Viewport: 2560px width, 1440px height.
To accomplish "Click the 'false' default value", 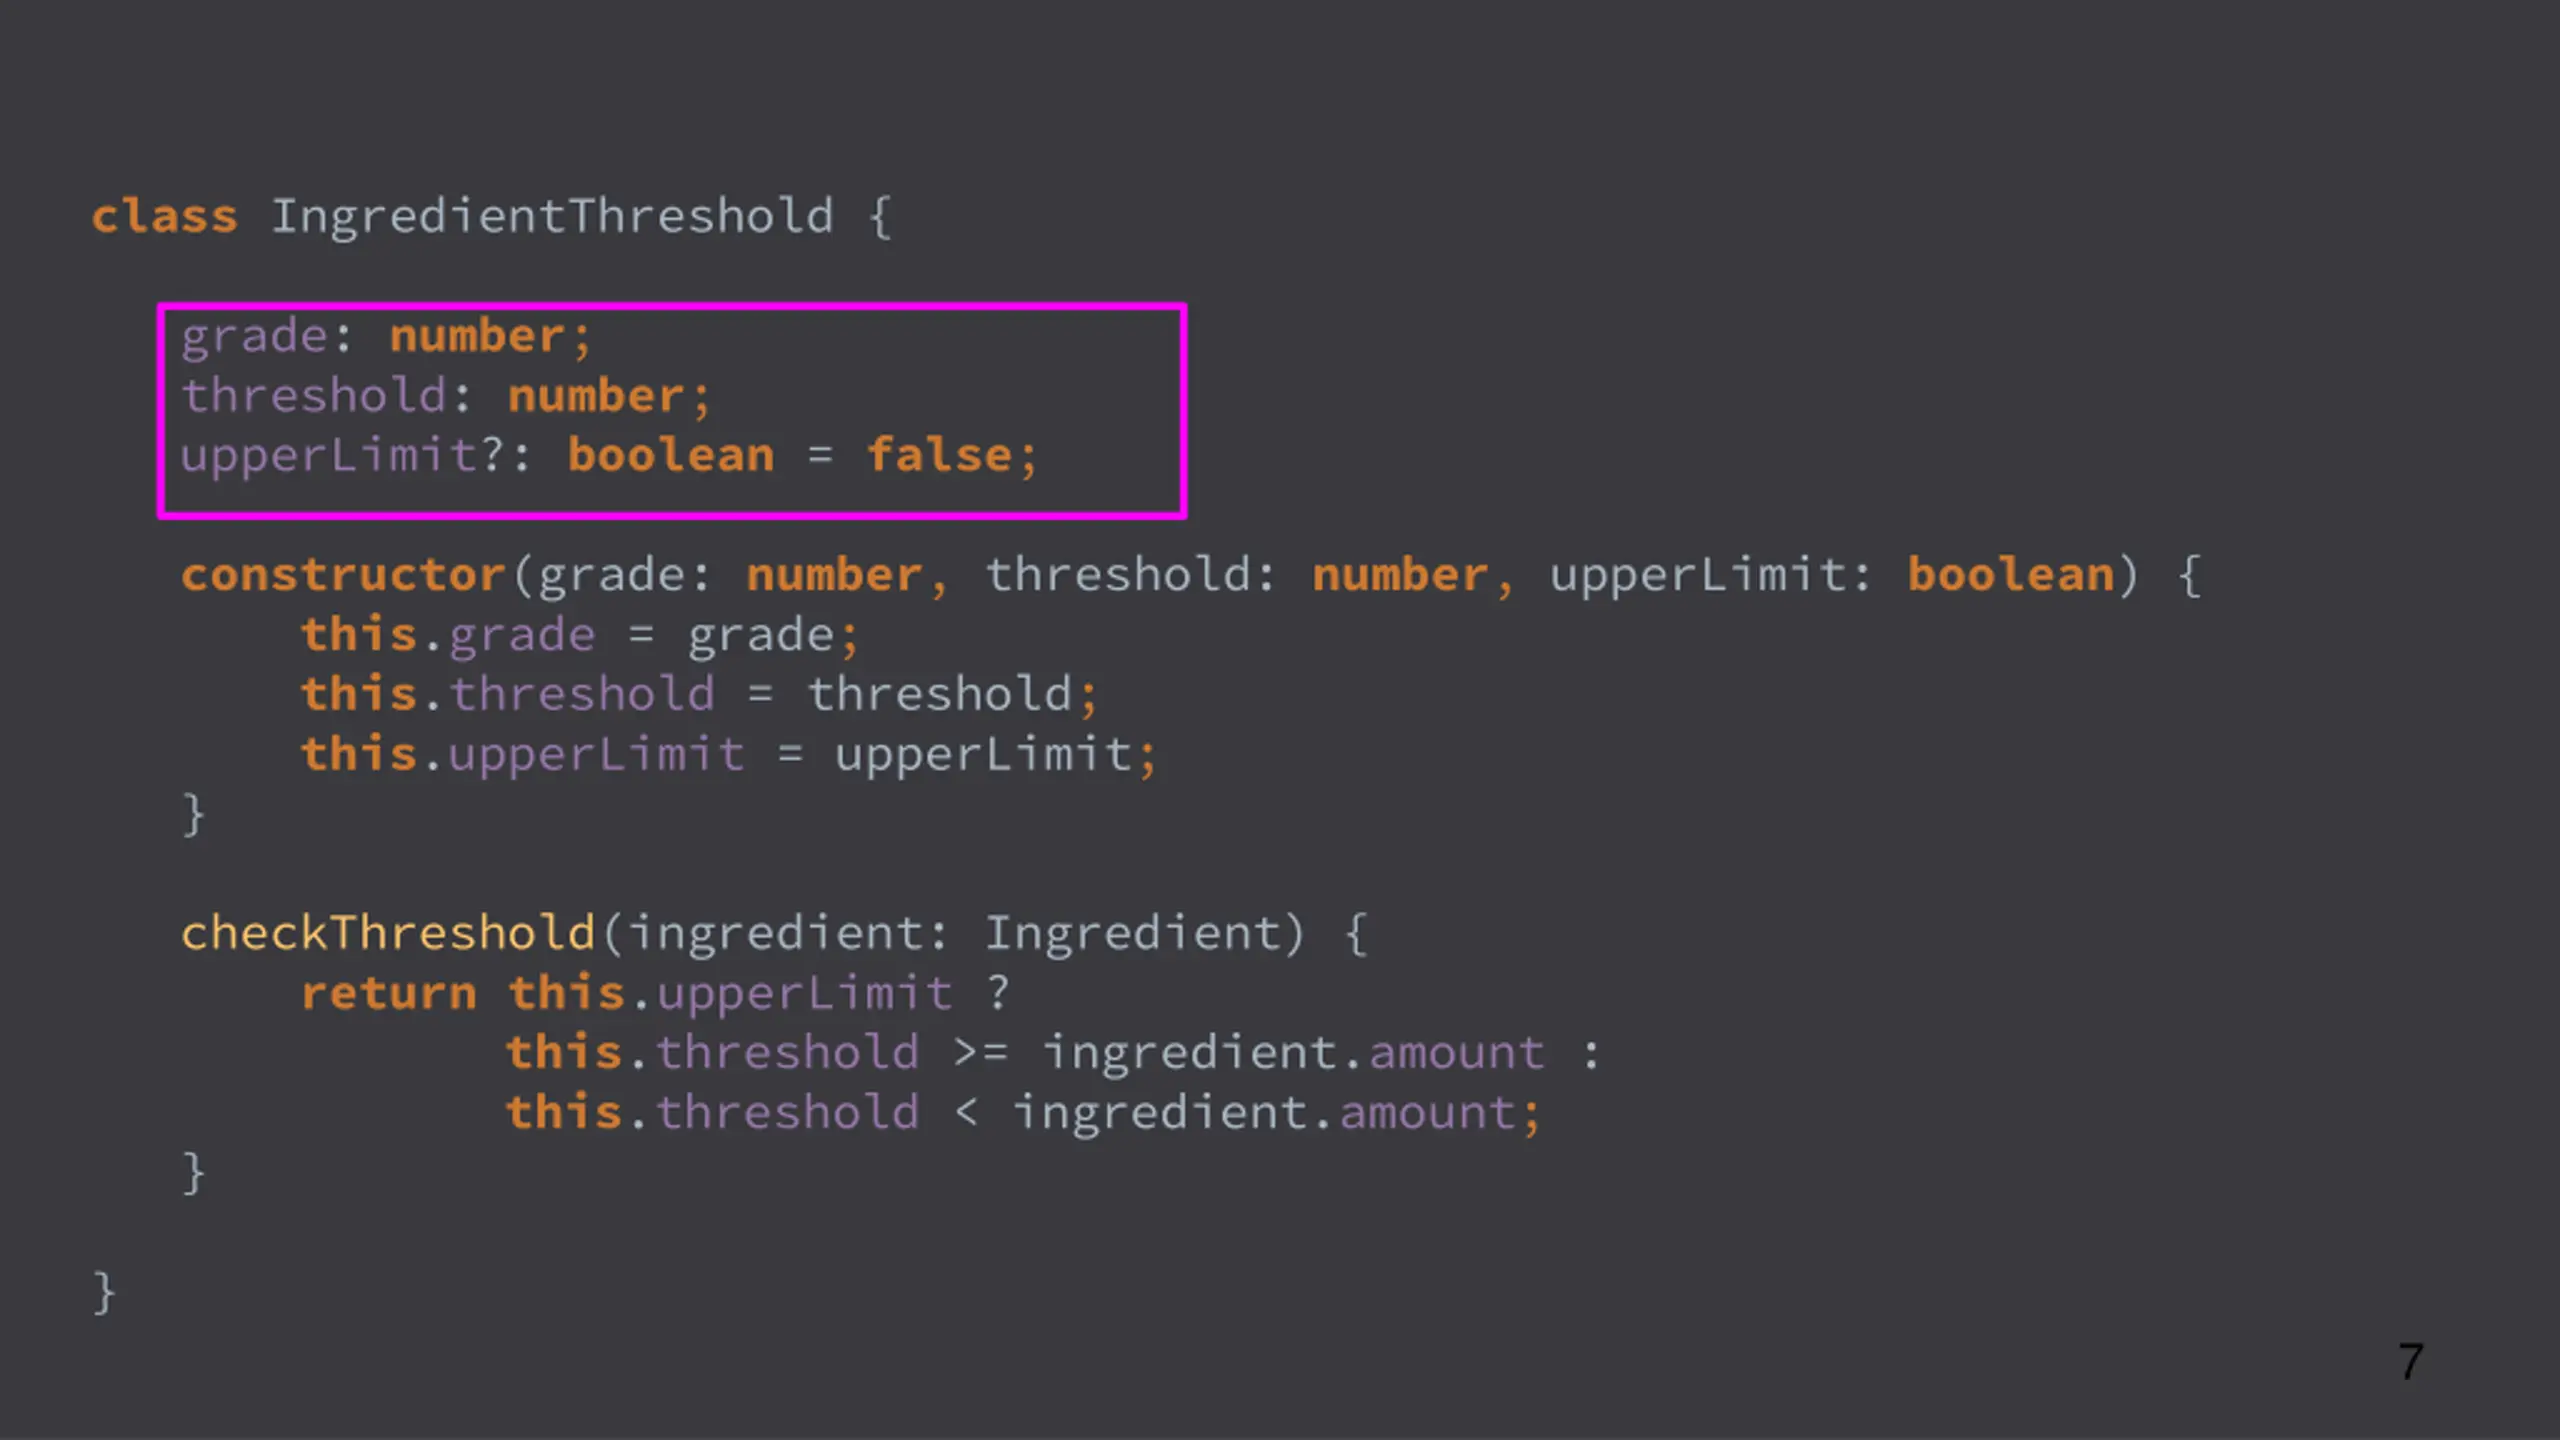I will [939, 456].
